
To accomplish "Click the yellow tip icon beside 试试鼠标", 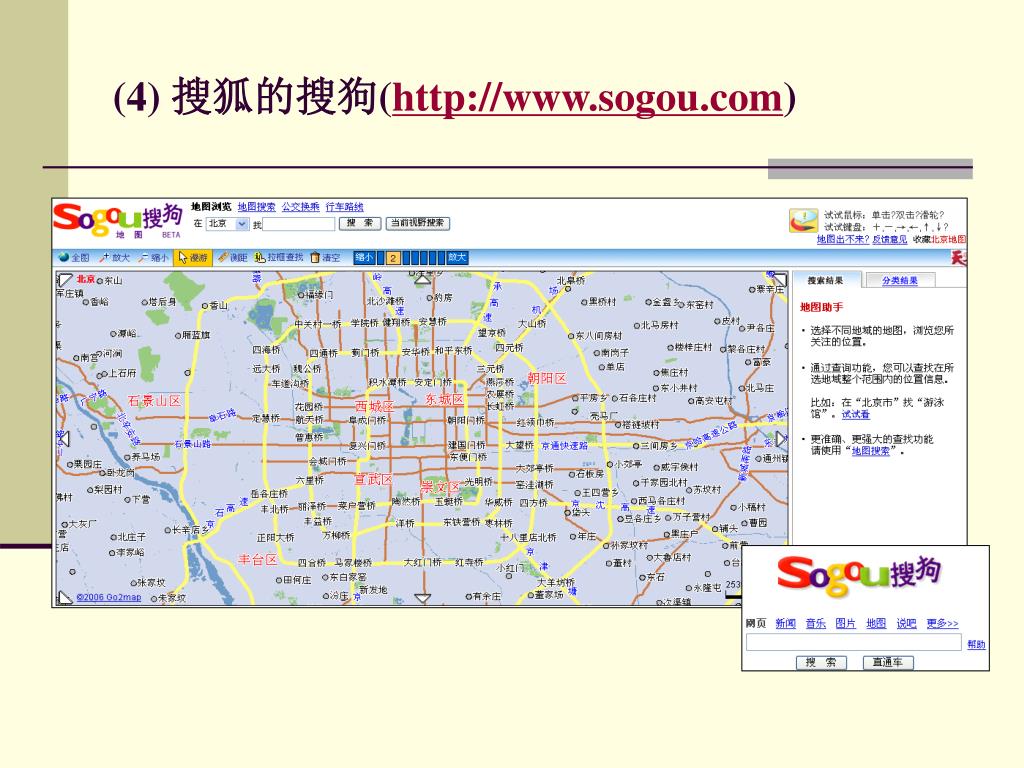I will pyautogui.click(x=803, y=221).
